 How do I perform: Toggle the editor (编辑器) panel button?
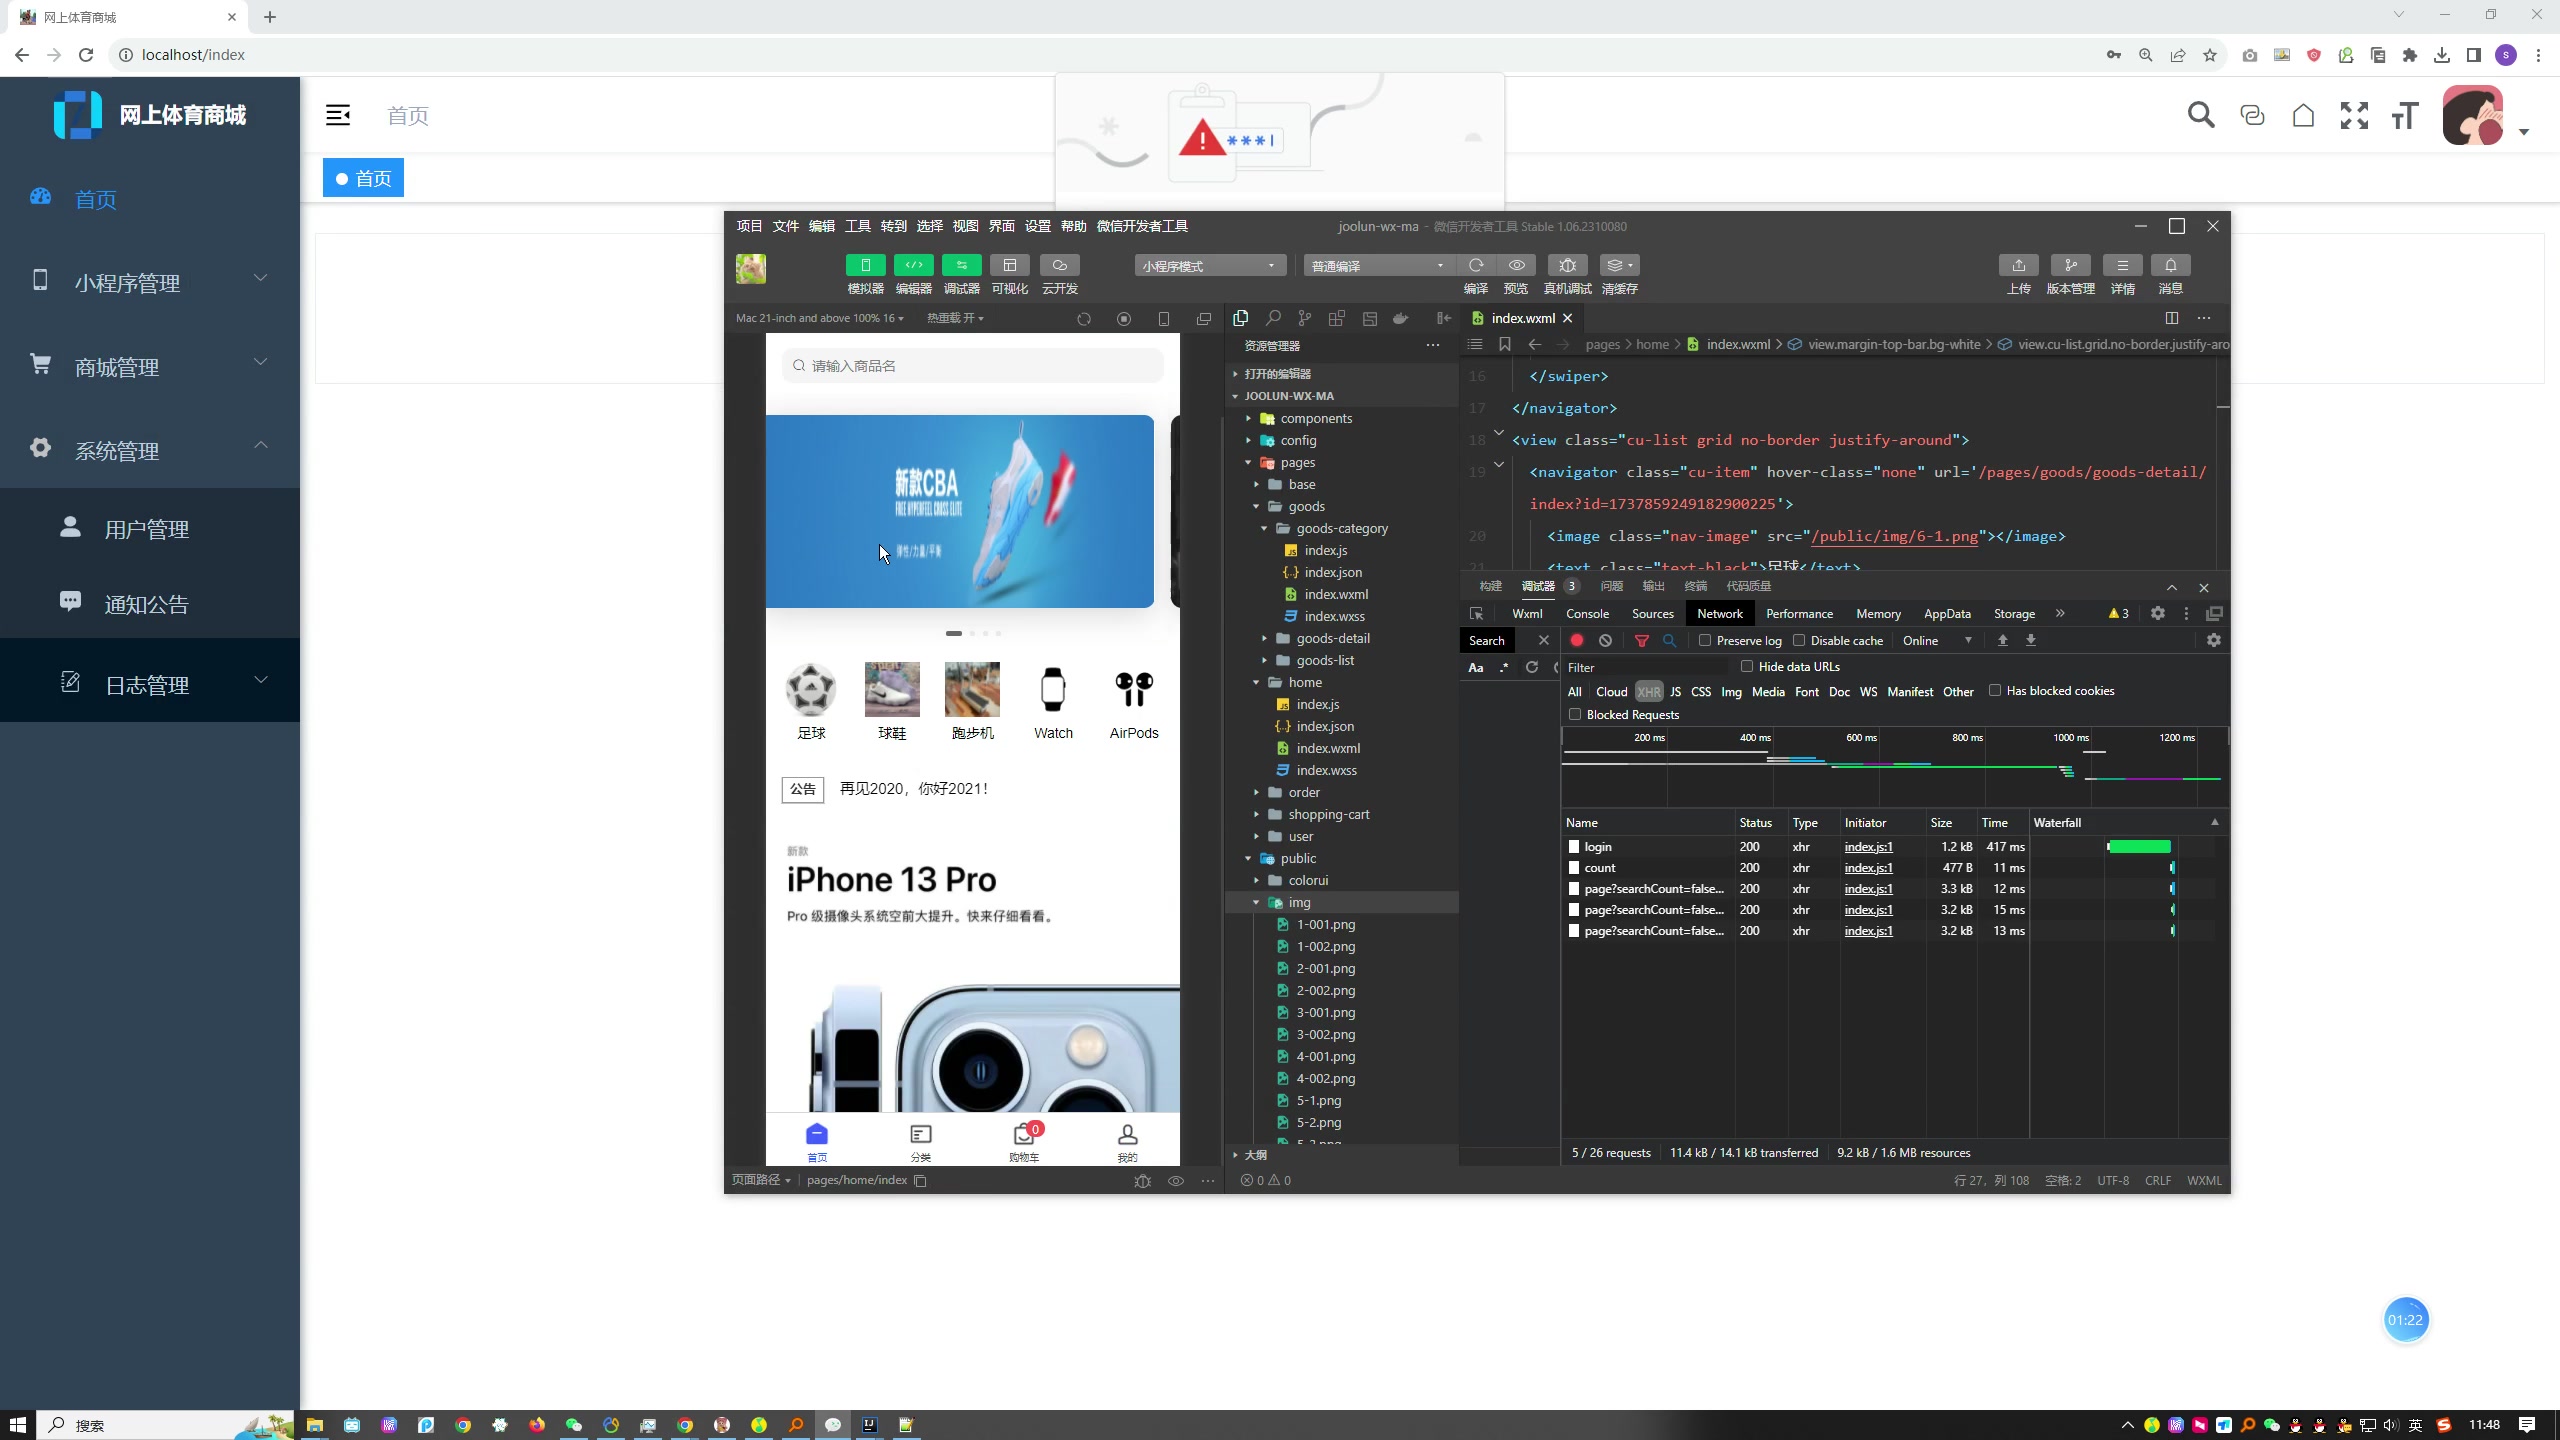tap(913, 265)
